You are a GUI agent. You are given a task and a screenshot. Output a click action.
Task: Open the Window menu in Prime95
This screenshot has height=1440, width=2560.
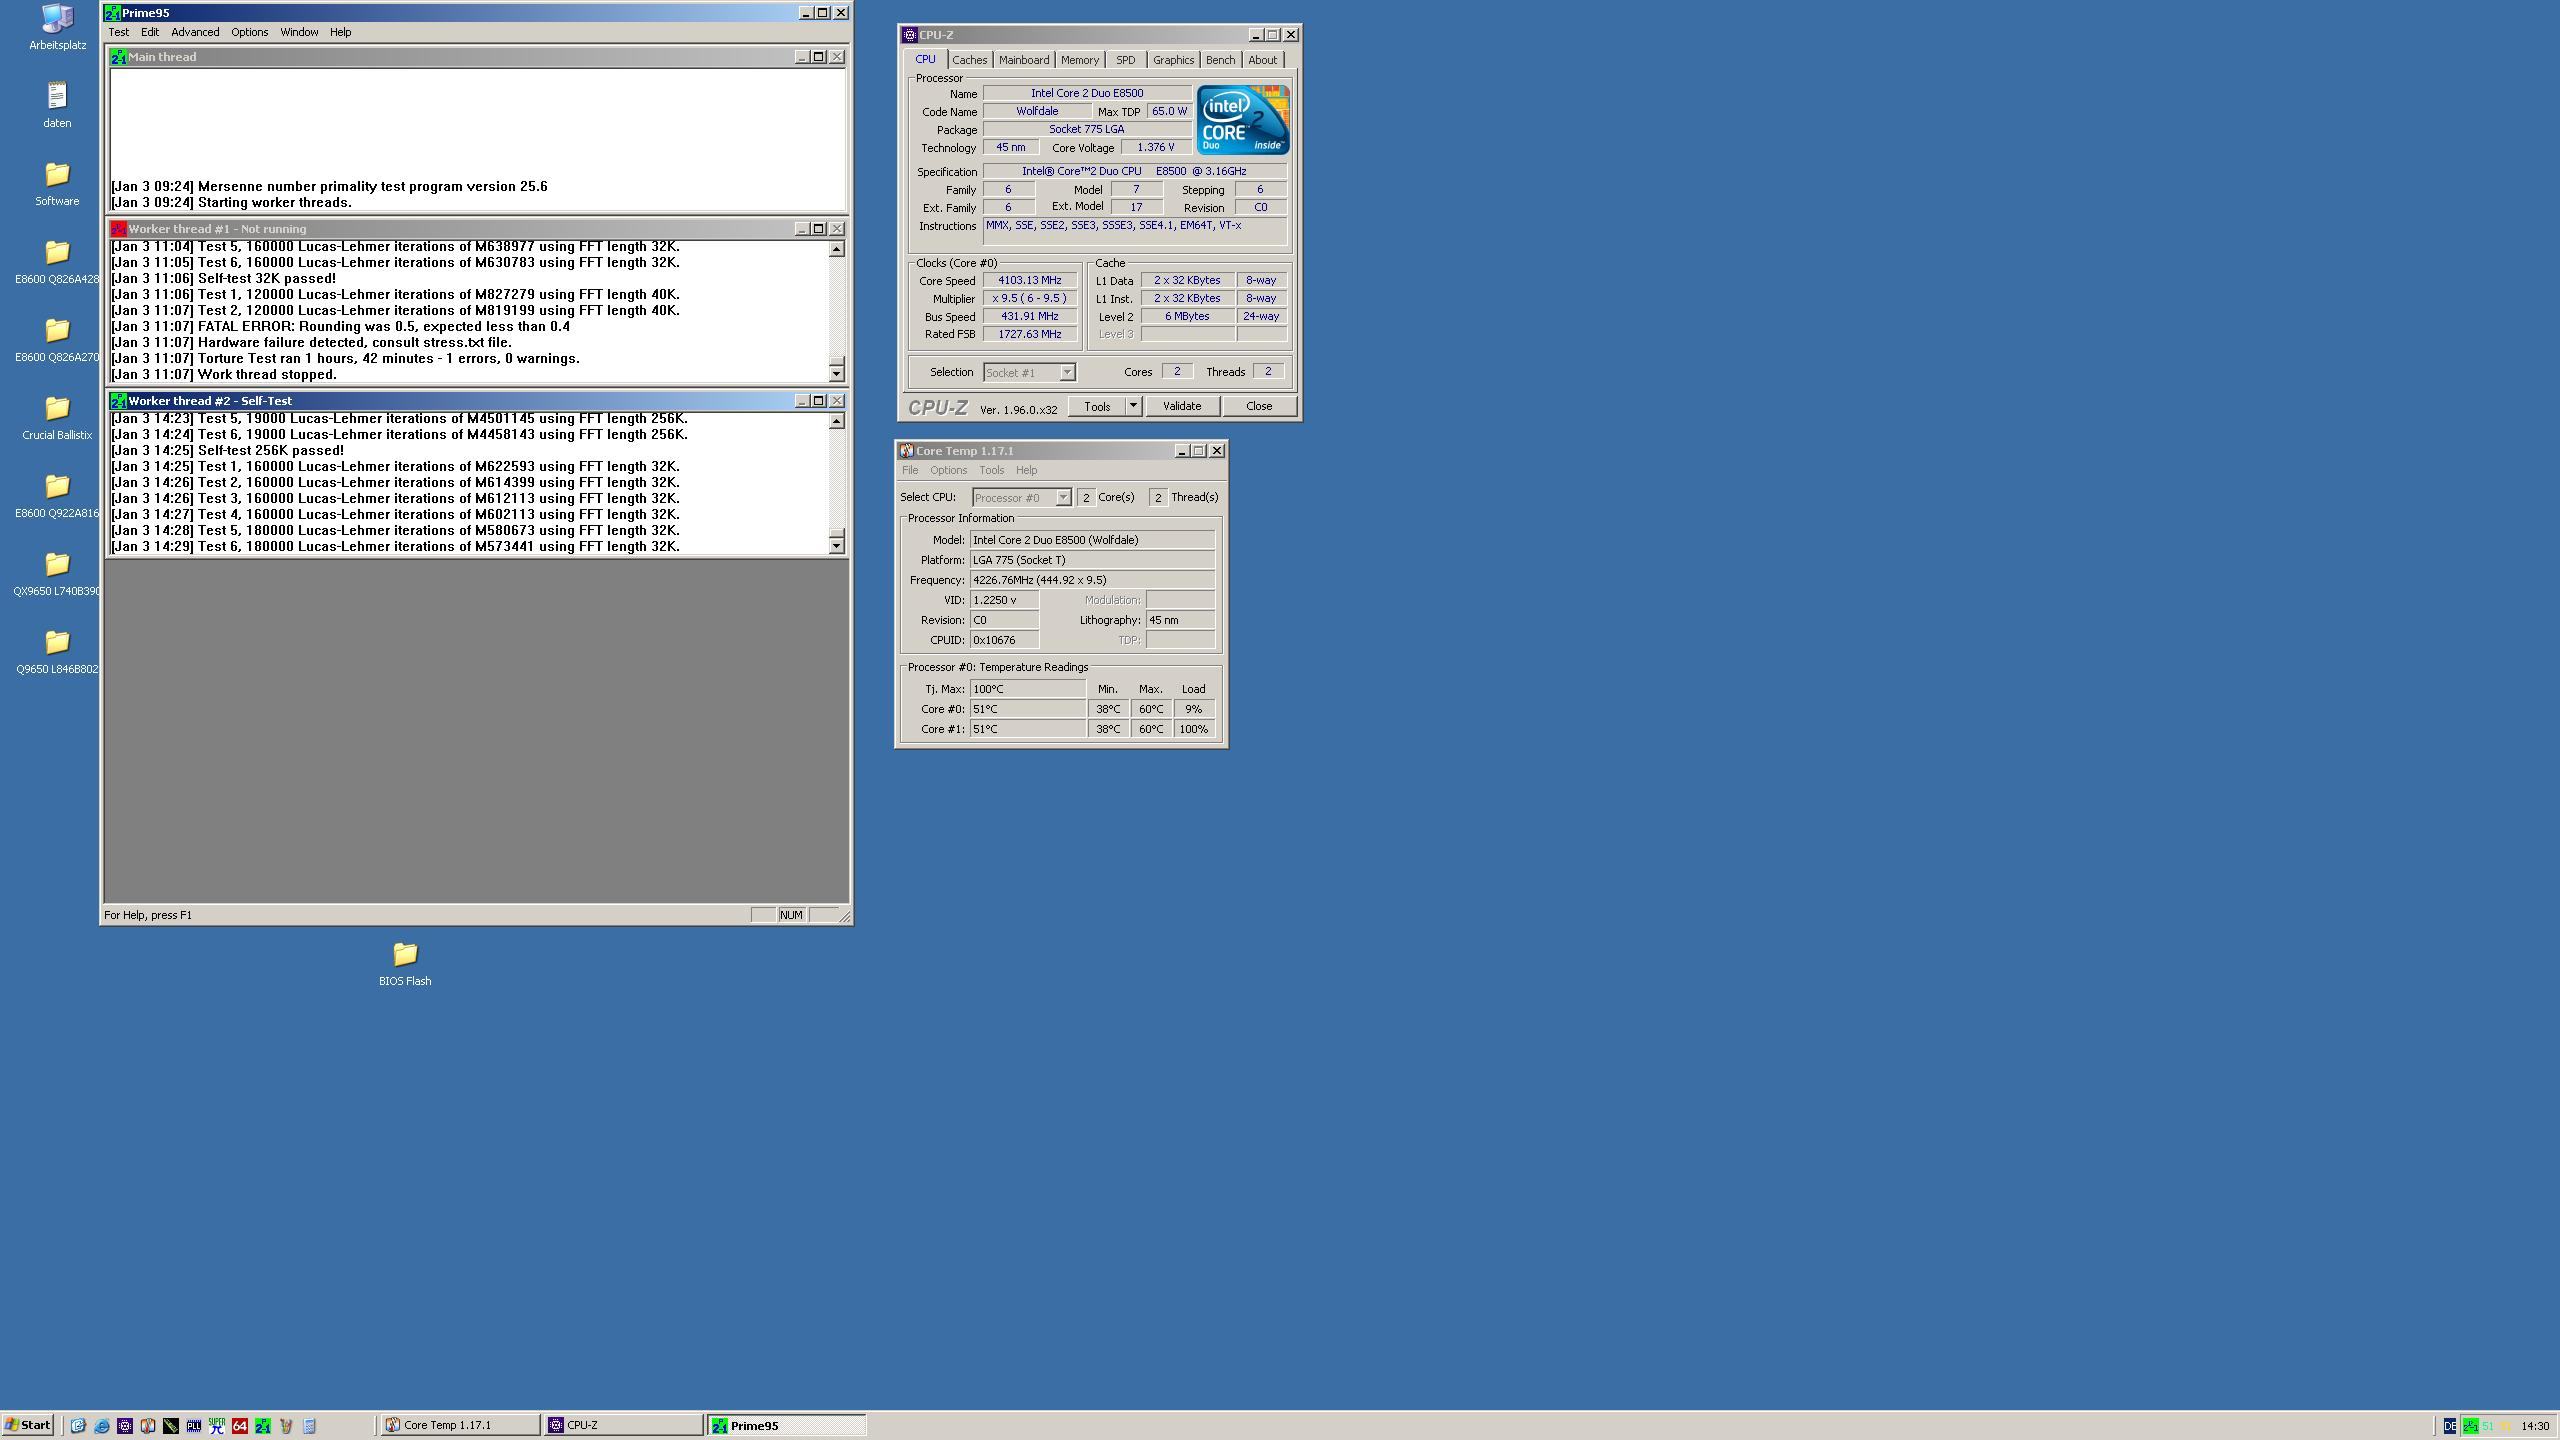[299, 32]
